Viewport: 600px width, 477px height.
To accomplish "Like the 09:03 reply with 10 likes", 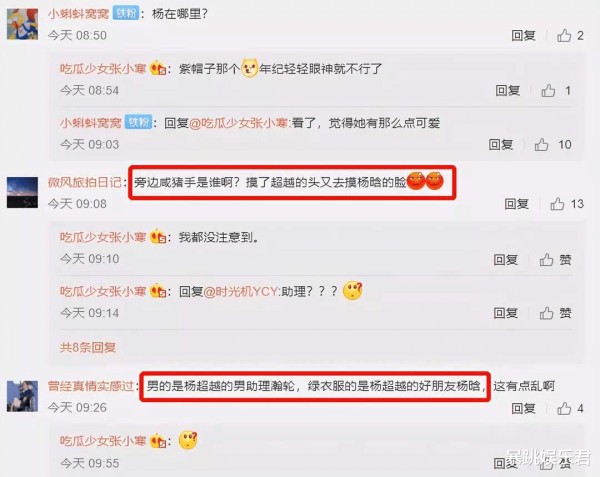I will [541, 145].
